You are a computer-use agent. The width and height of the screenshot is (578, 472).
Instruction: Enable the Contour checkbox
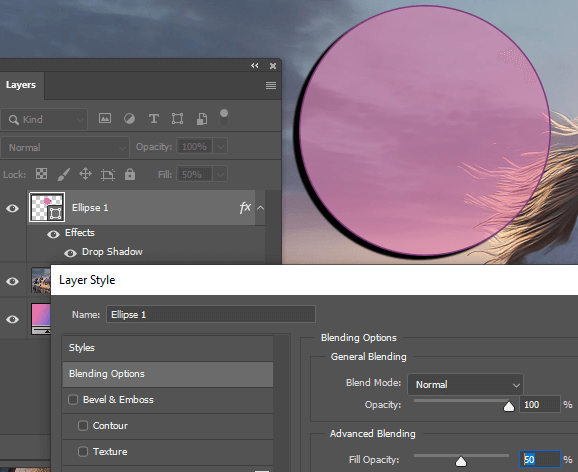[x=83, y=426]
